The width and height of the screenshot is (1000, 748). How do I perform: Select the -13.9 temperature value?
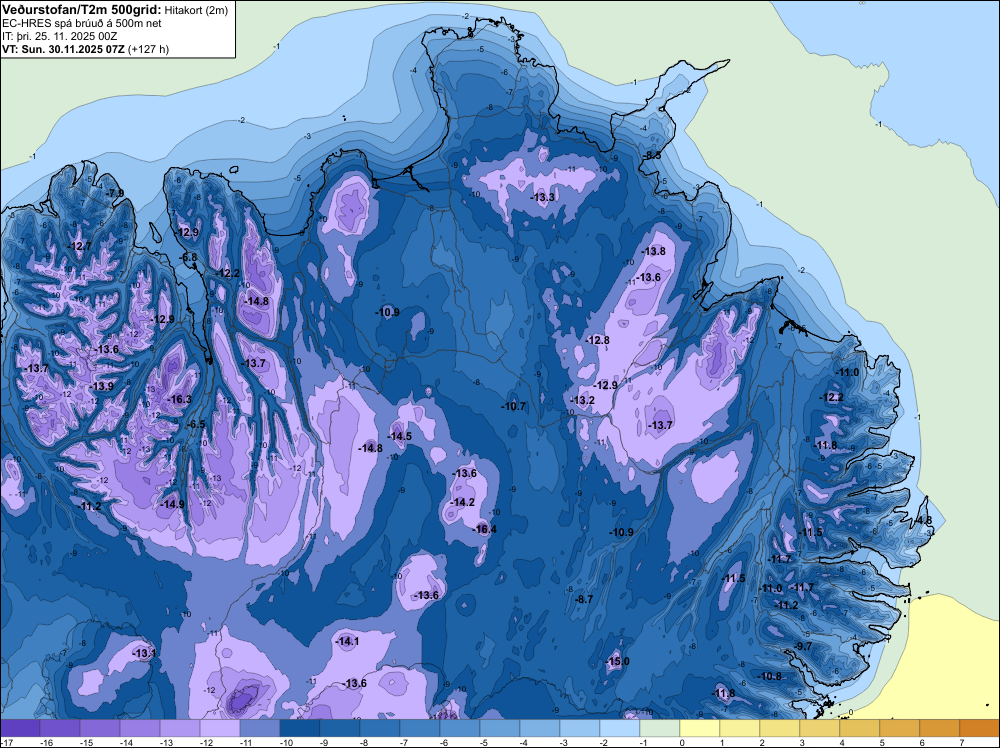(101, 386)
